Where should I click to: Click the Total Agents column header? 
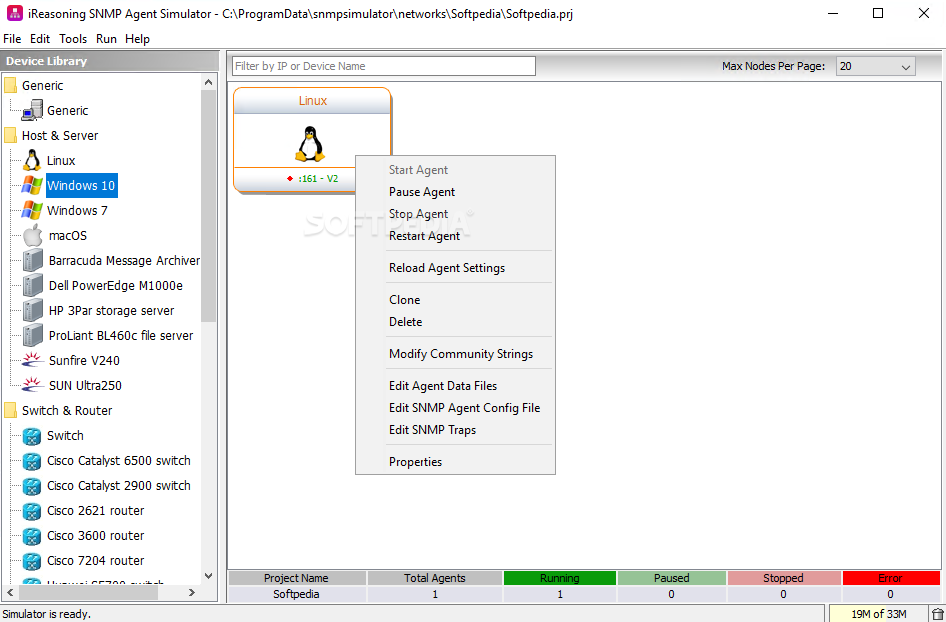click(434, 578)
